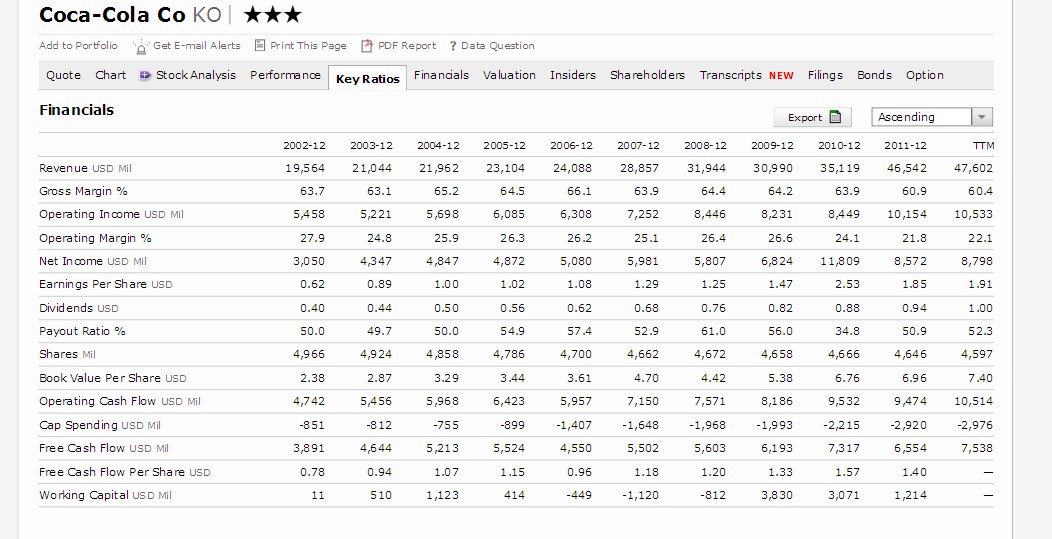Click the Bonds tab
Image resolution: width=1052 pixels, height=539 pixels.
coord(874,75)
